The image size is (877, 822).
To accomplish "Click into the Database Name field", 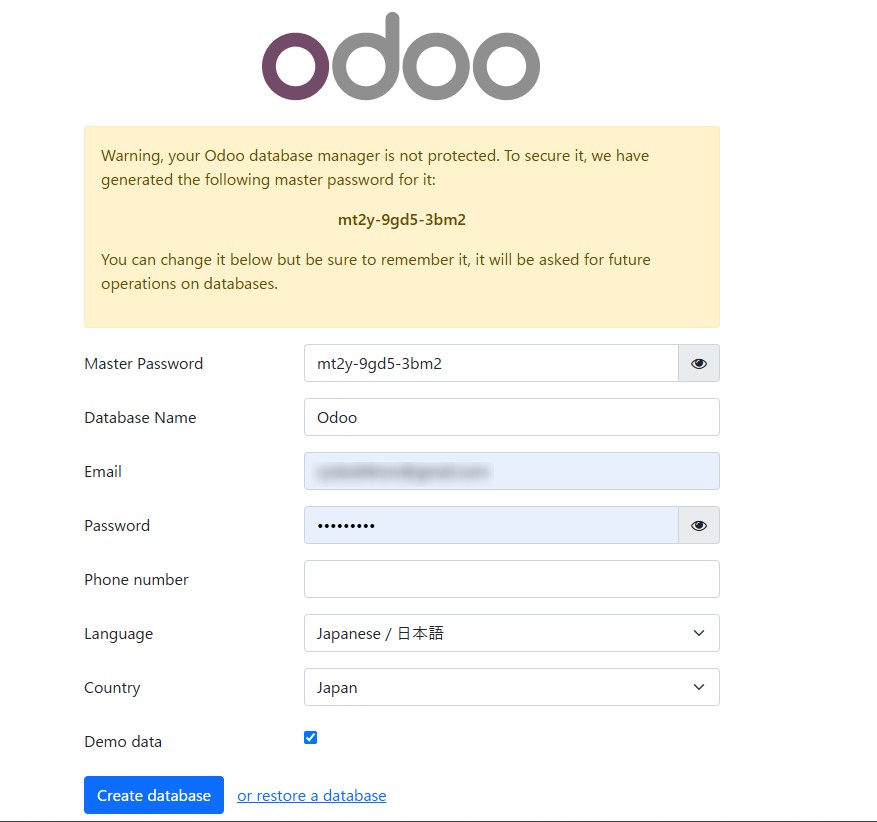I will pos(512,417).
